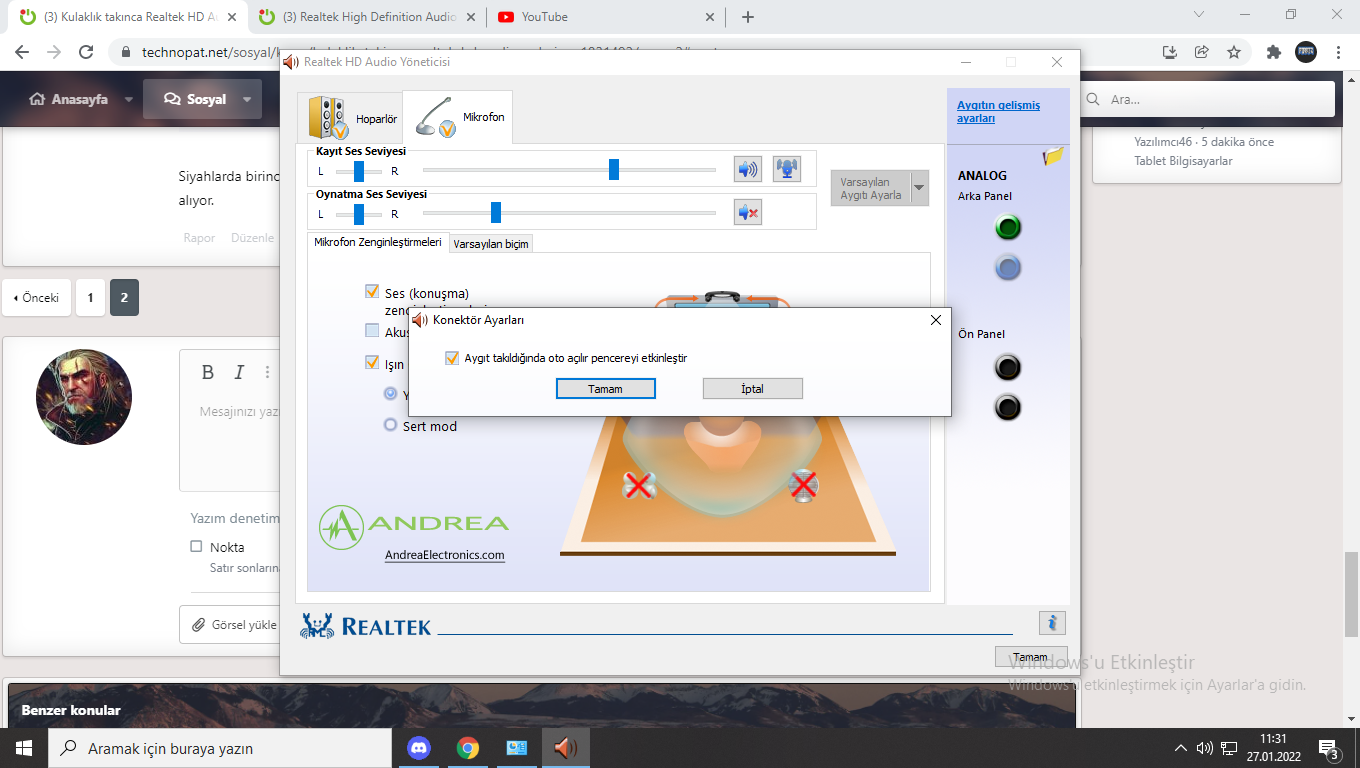Click the italic formatting icon in editor
Image resolution: width=1360 pixels, height=768 pixels.
click(x=239, y=373)
